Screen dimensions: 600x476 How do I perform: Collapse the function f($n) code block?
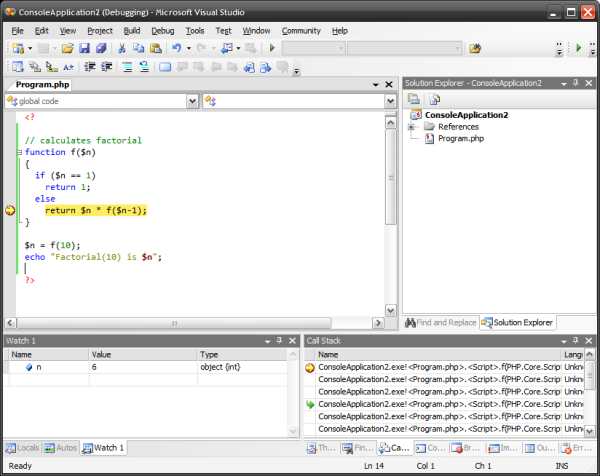pyautogui.click(x=19, y=152)
